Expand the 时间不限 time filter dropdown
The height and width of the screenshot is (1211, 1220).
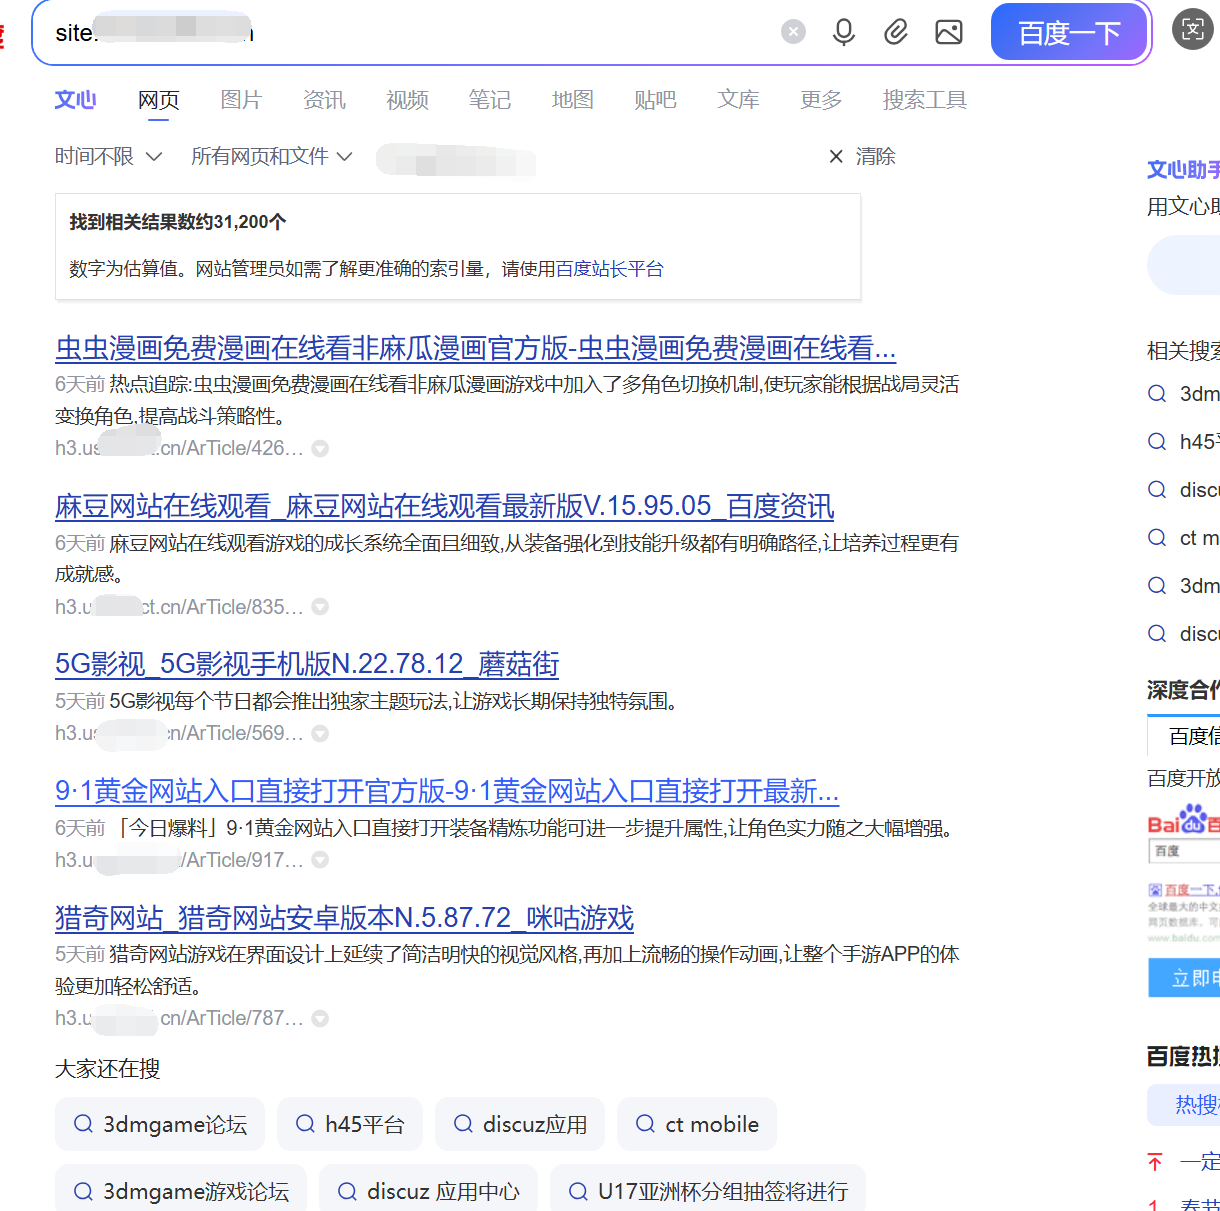tap(108, 157)
